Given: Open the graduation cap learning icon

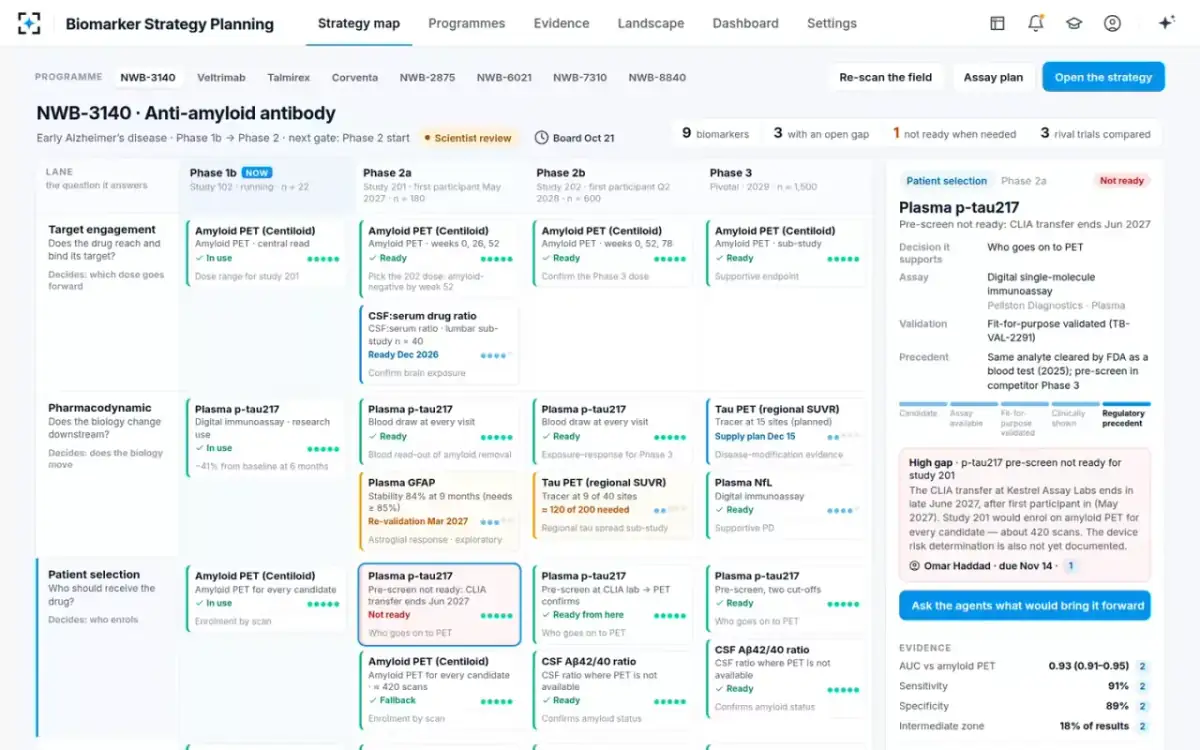Looking at the screenshot, I should [1074, 23].
